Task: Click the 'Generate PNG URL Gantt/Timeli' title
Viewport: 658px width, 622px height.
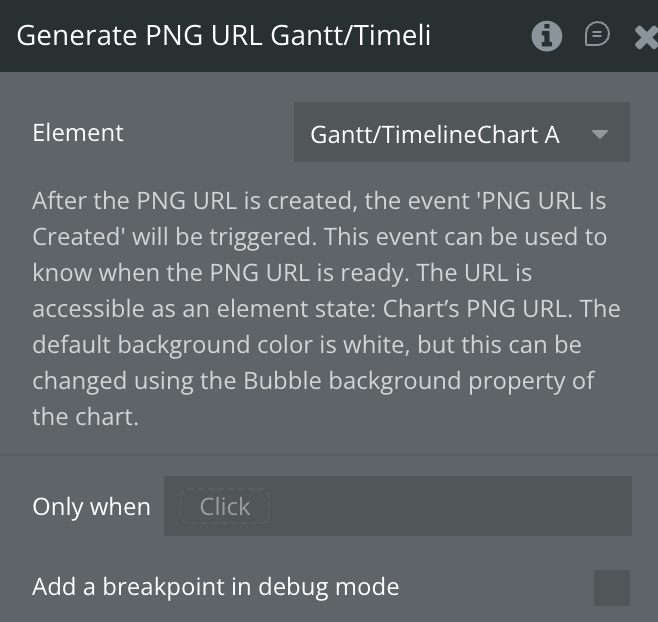Action: 224,36
